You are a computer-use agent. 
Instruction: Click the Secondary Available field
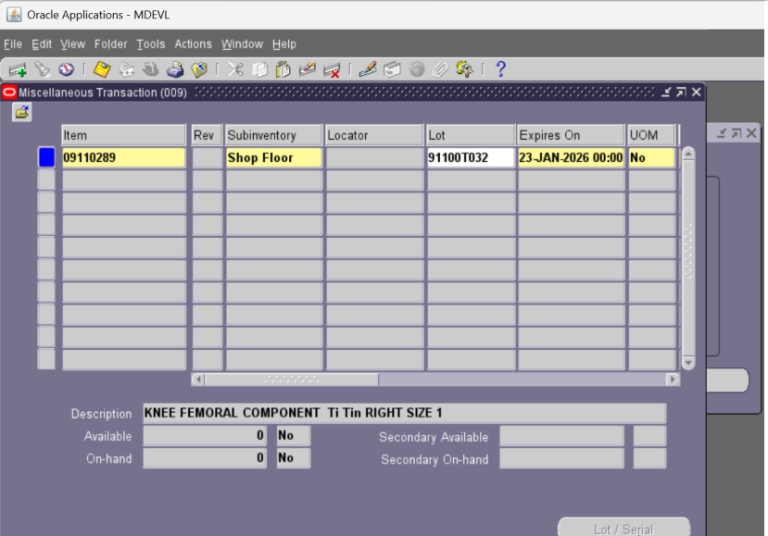(562, 436)
